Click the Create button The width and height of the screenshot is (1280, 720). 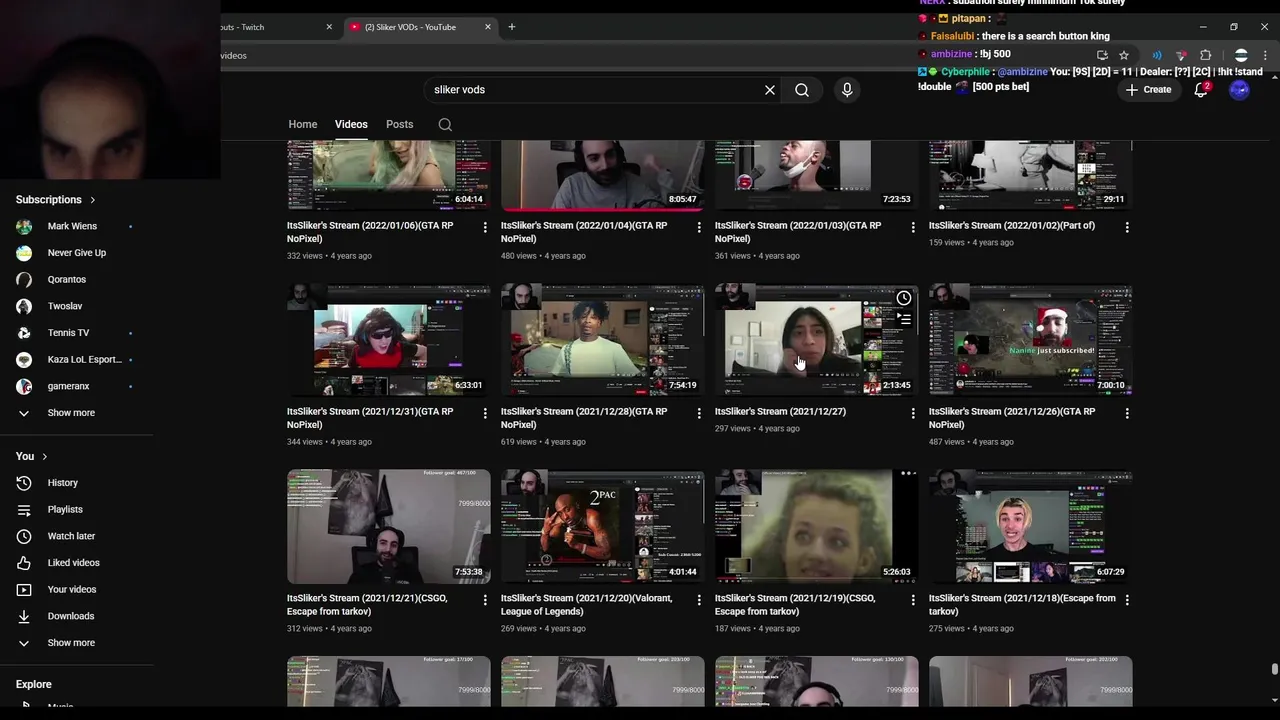[x=1148, y=90]
